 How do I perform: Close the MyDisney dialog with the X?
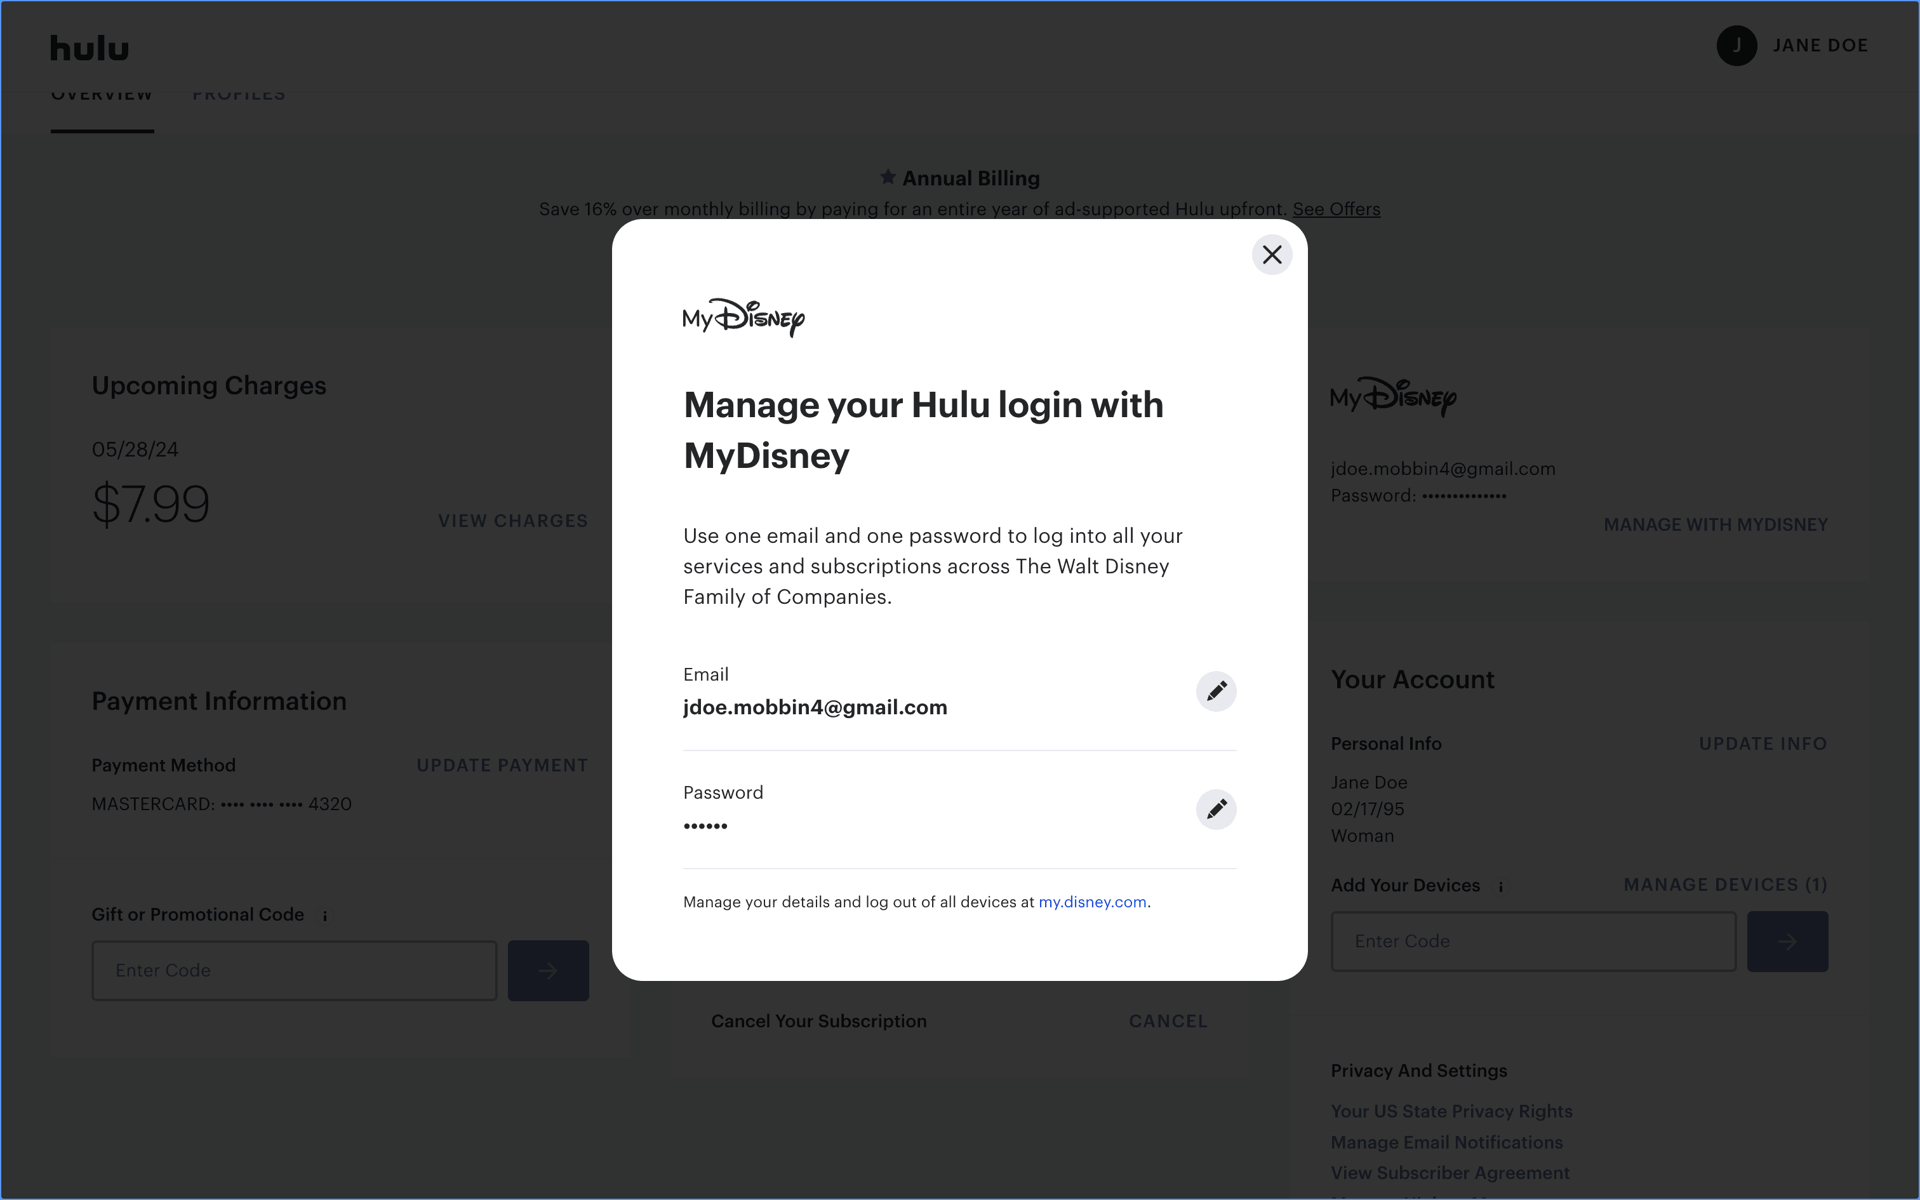coord(1272,255)
